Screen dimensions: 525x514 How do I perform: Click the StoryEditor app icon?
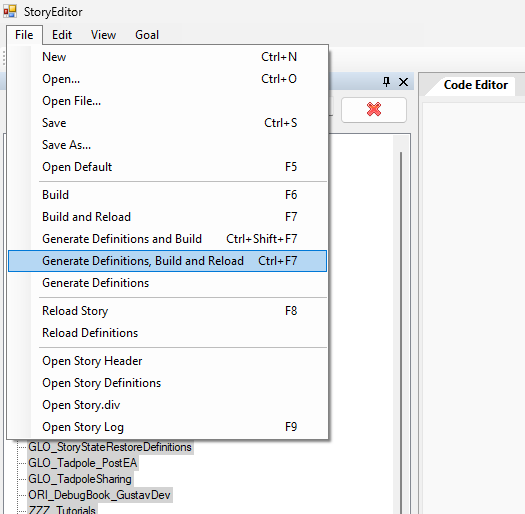(x=10, y=11)
